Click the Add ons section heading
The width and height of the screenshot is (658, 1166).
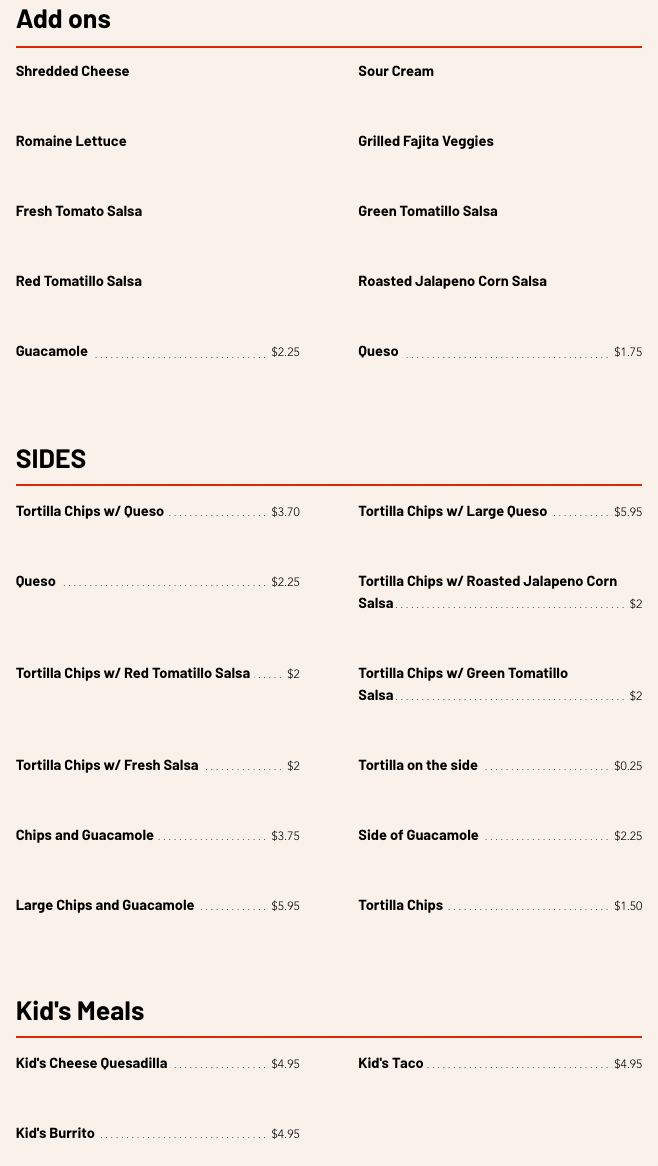tap(63, 18)
